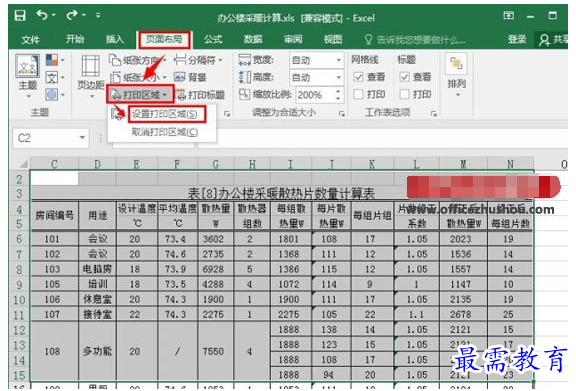Open the 主题 themes gallery button
This screenshot has width=576, height=391.
click(x=28, y=76)
